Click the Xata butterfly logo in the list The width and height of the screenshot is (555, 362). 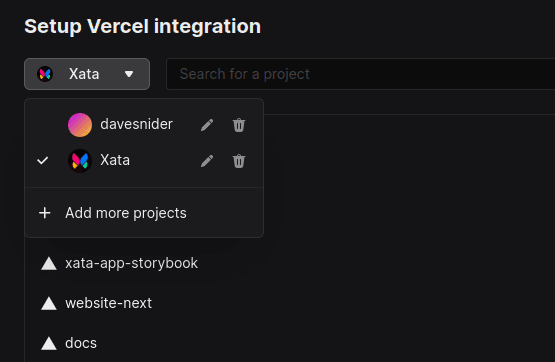click(x=80, y=161)
